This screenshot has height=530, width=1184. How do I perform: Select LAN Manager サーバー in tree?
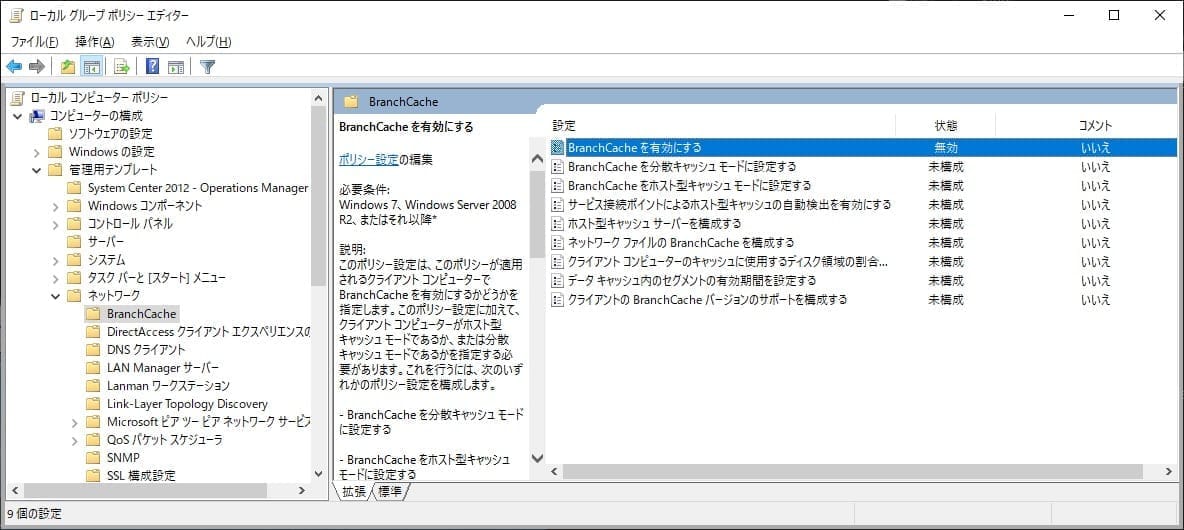pyautogui.click(x=163, y=368)
